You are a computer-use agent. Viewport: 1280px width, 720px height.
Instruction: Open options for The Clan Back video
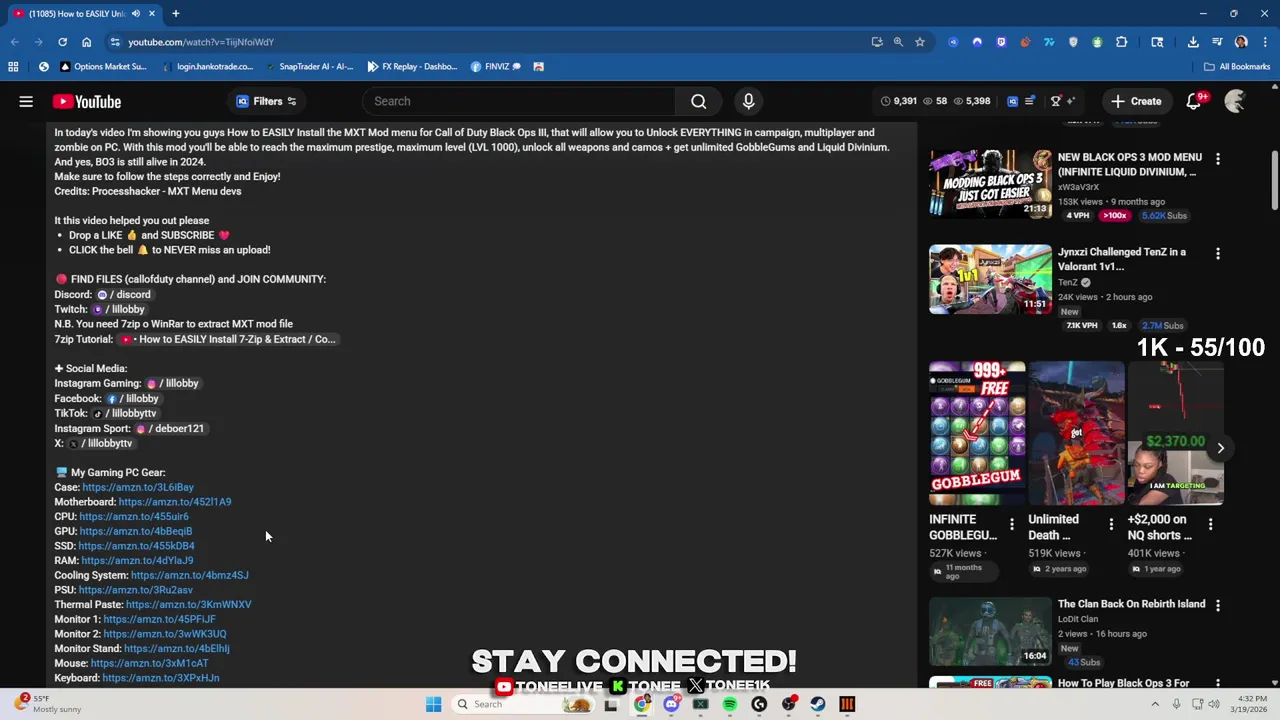(x=1218, y=606)
